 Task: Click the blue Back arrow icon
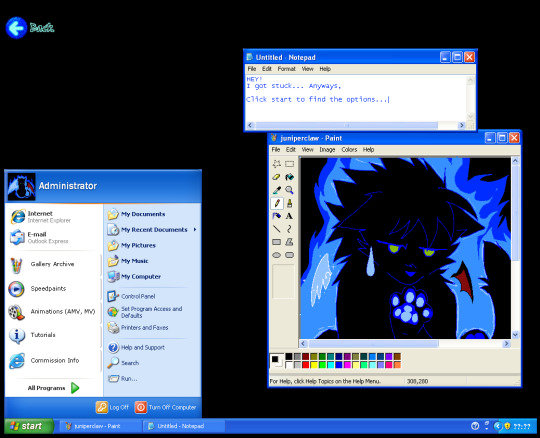tap(16, 28)
